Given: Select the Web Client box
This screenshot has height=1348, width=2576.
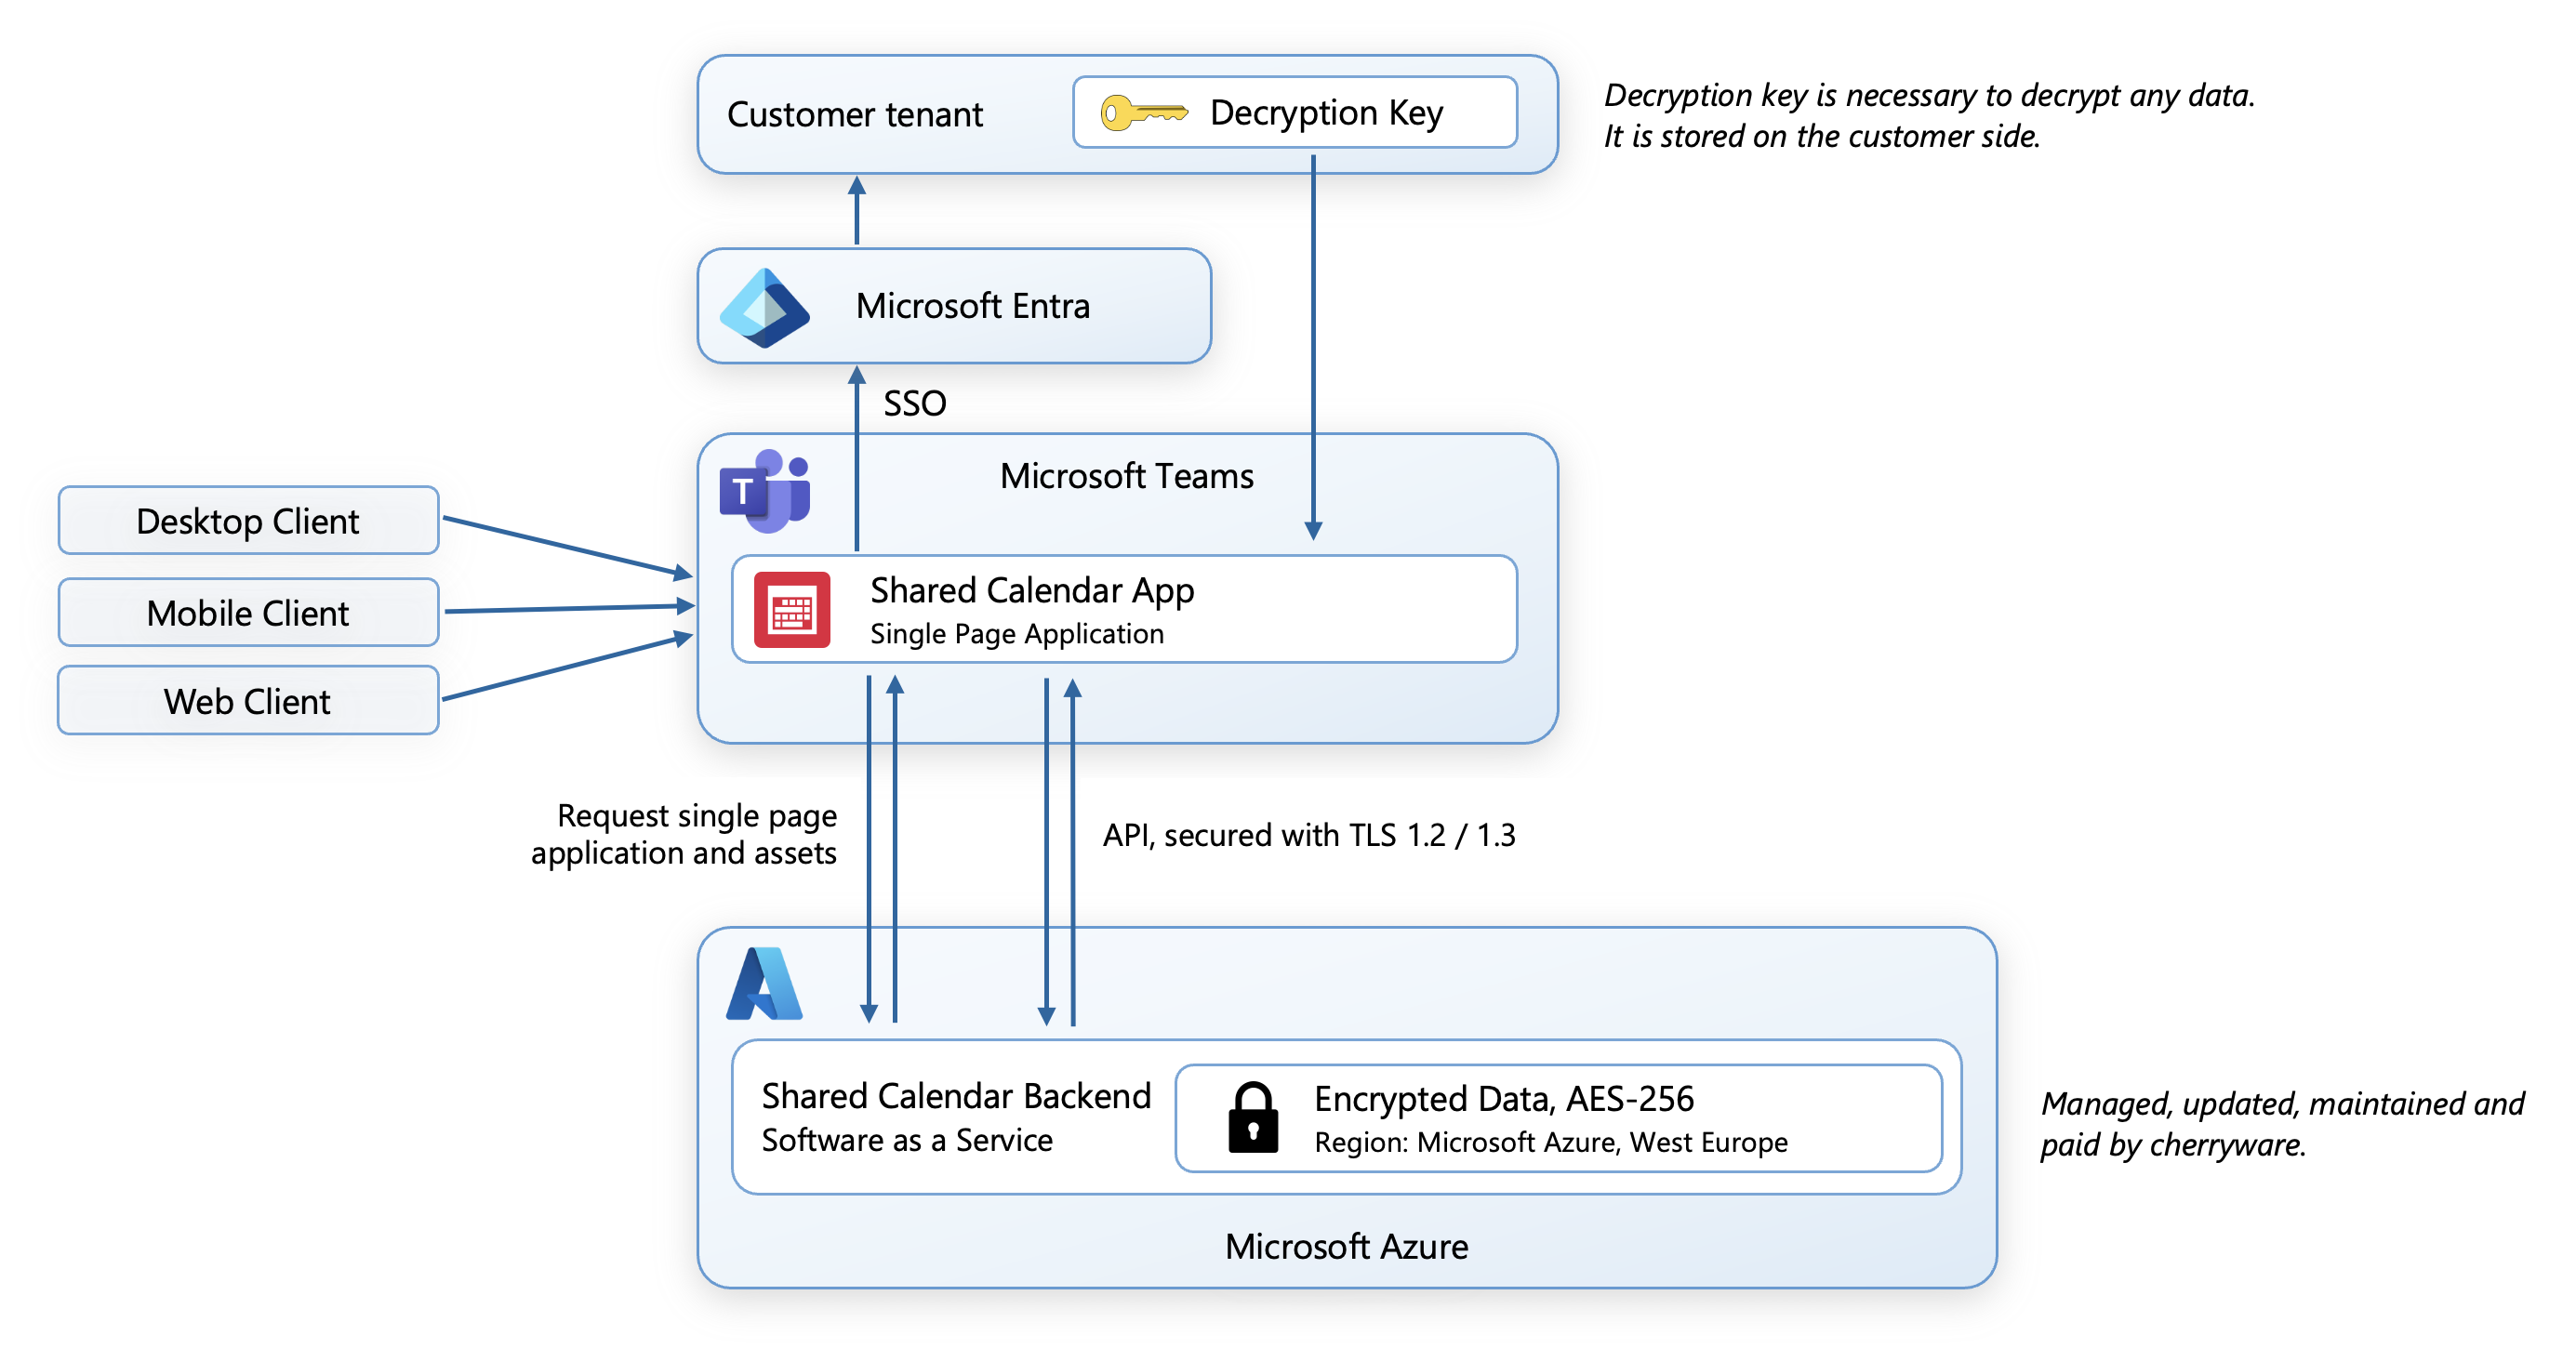Looking at the screenshot, I should tap(248, 700).
